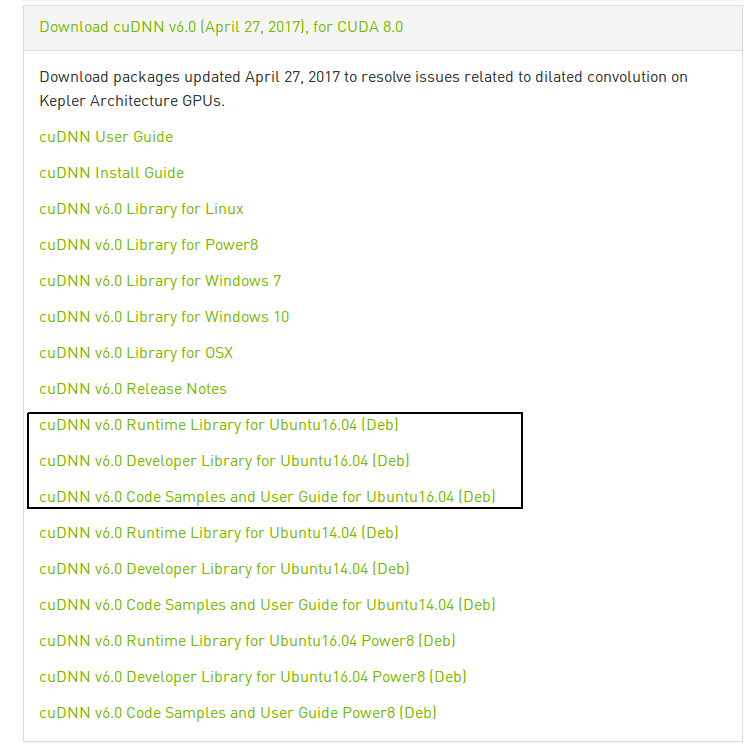
Task: Click the 'Kepler Architecture GPUs' text line
Action: pyautogui.click(x=131, y=101)
